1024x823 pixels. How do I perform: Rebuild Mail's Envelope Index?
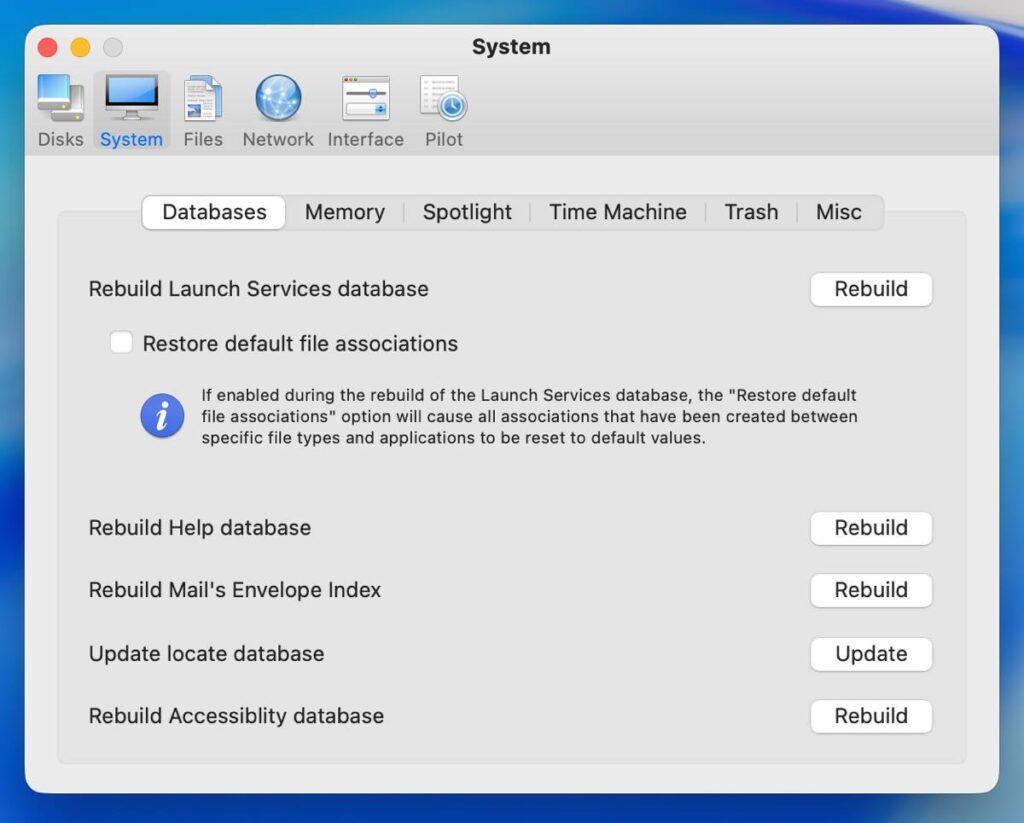click(870, 590)
